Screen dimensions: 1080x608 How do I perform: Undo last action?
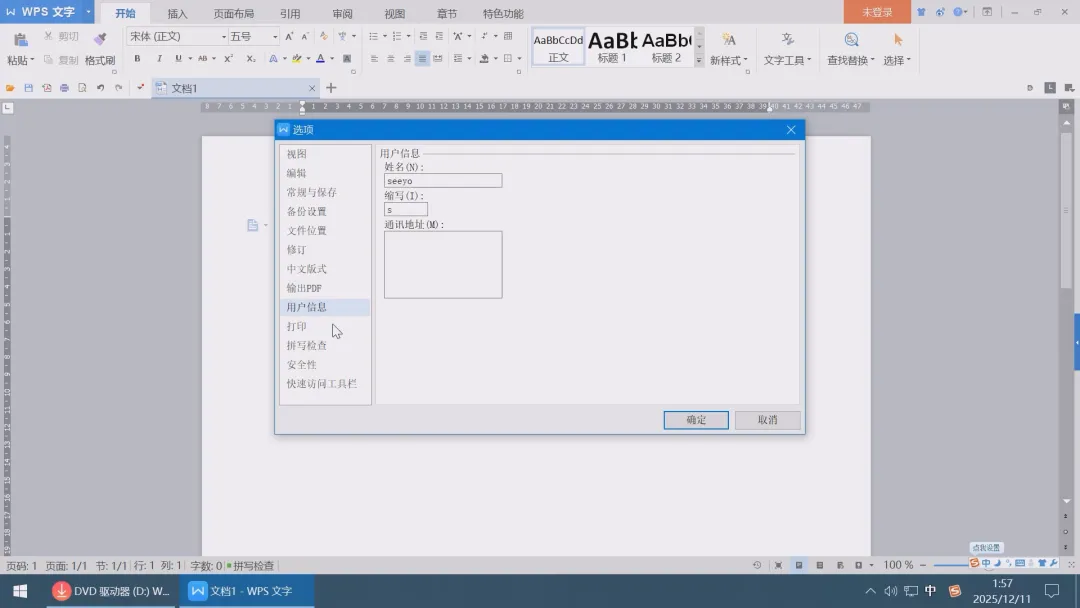(101, 88)
